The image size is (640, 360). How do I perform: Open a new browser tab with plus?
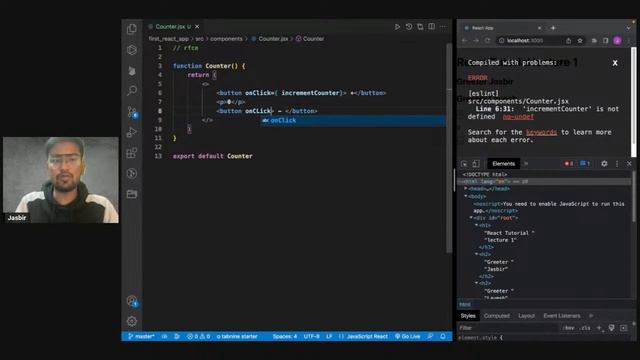(553, 28)
